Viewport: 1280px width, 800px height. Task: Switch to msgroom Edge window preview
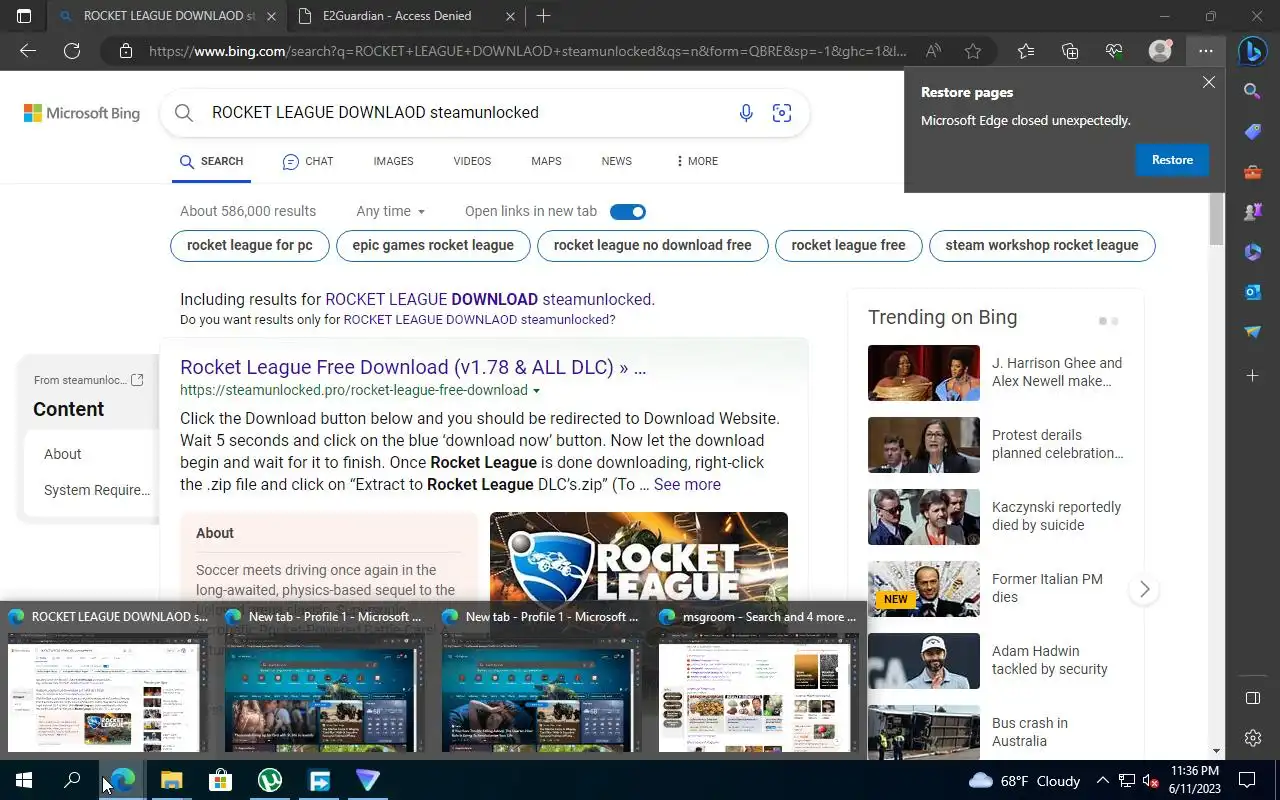[758, 683]
